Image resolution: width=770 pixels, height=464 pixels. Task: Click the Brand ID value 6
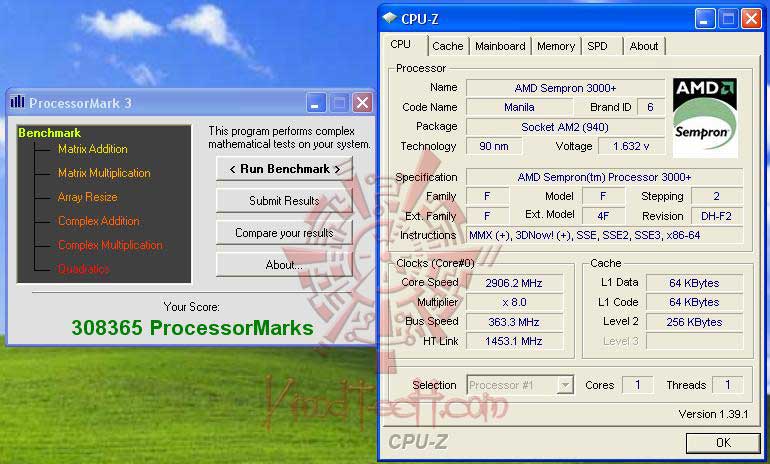[650, 108]
